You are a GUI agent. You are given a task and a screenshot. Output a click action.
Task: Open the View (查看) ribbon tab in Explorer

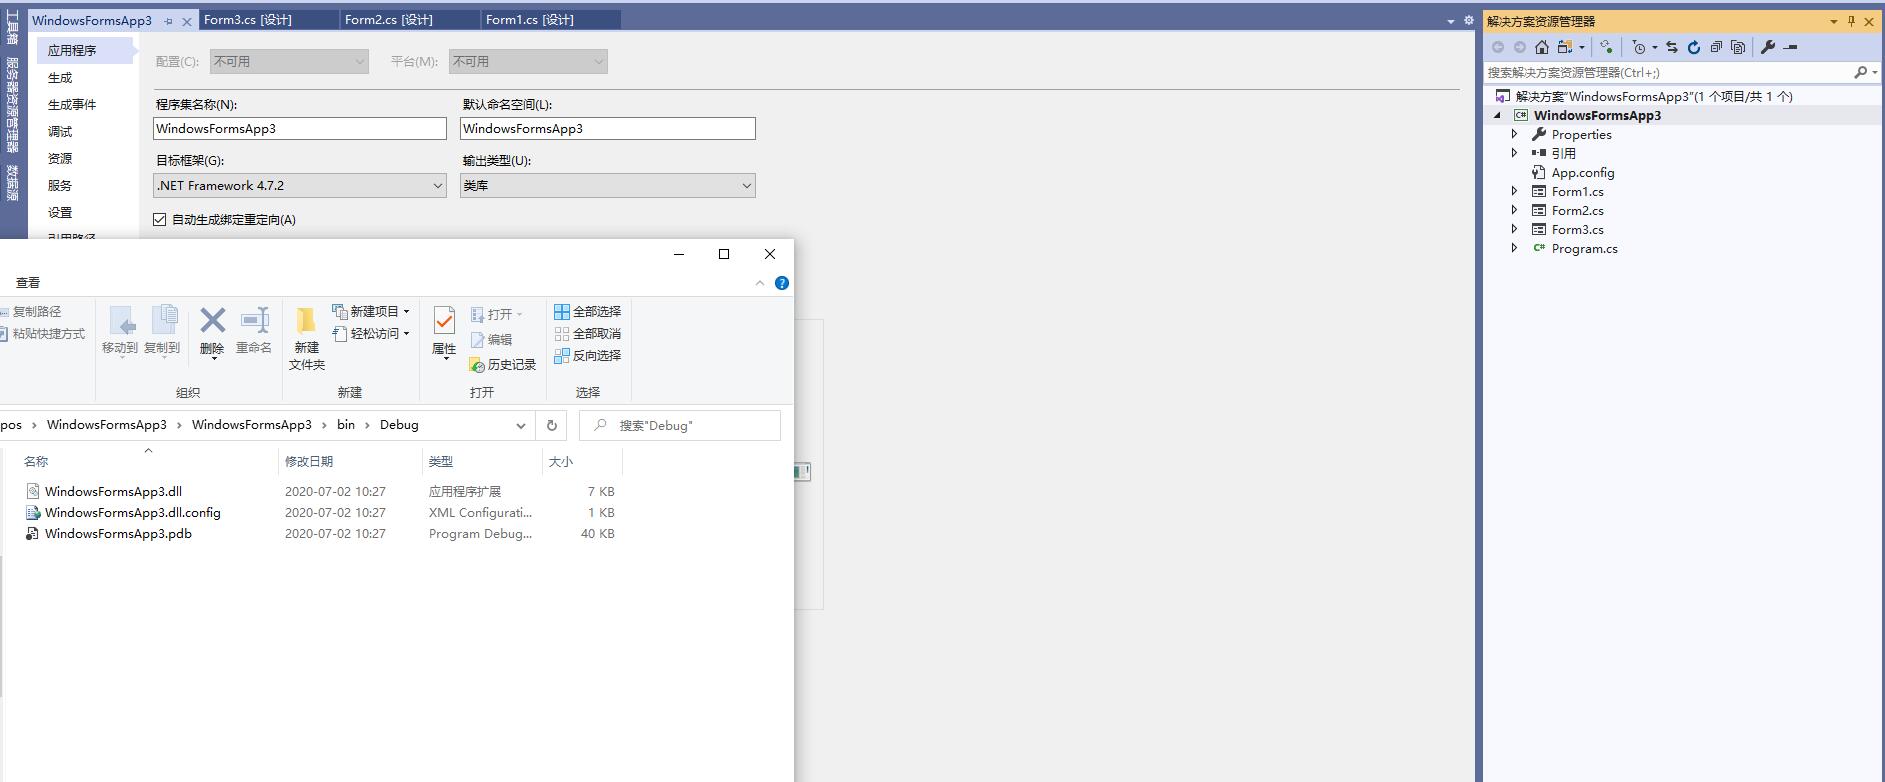pyautogui.click(x=28, y=282)
